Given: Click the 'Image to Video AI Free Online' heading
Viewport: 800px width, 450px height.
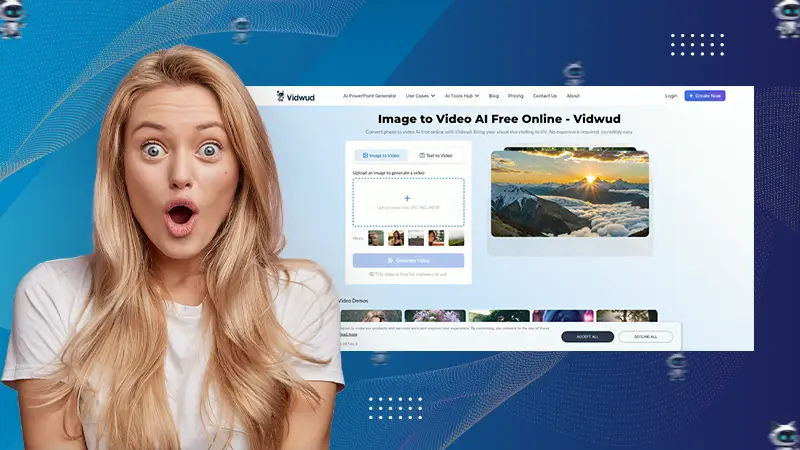Looking at the screenshot, I should click(499, 119).
